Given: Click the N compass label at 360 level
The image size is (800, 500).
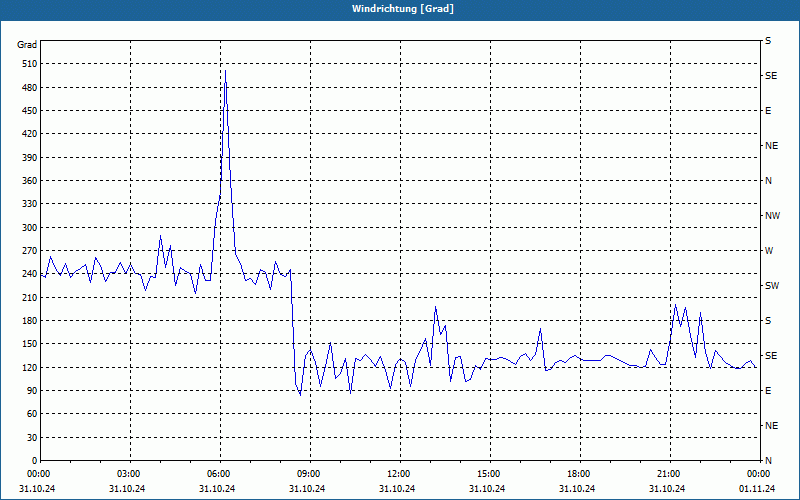Looking at the screenshot, I should pos(768,181).
